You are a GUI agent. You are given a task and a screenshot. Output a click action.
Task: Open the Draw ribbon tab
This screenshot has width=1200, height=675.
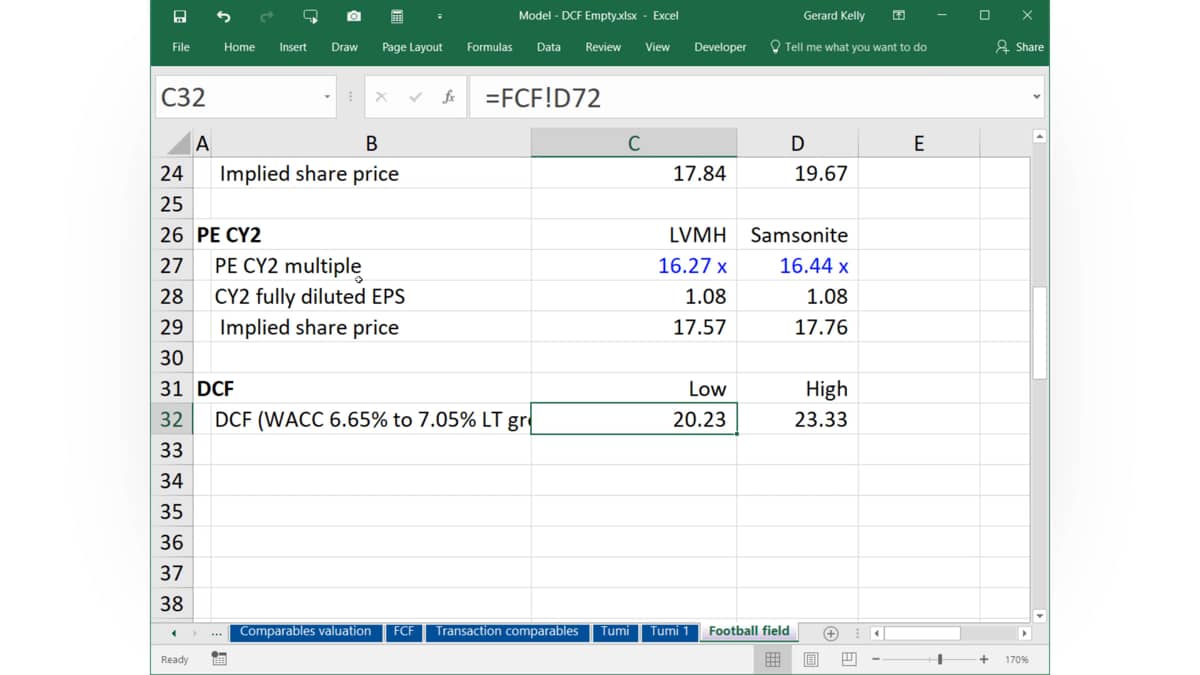coord(344,47)
